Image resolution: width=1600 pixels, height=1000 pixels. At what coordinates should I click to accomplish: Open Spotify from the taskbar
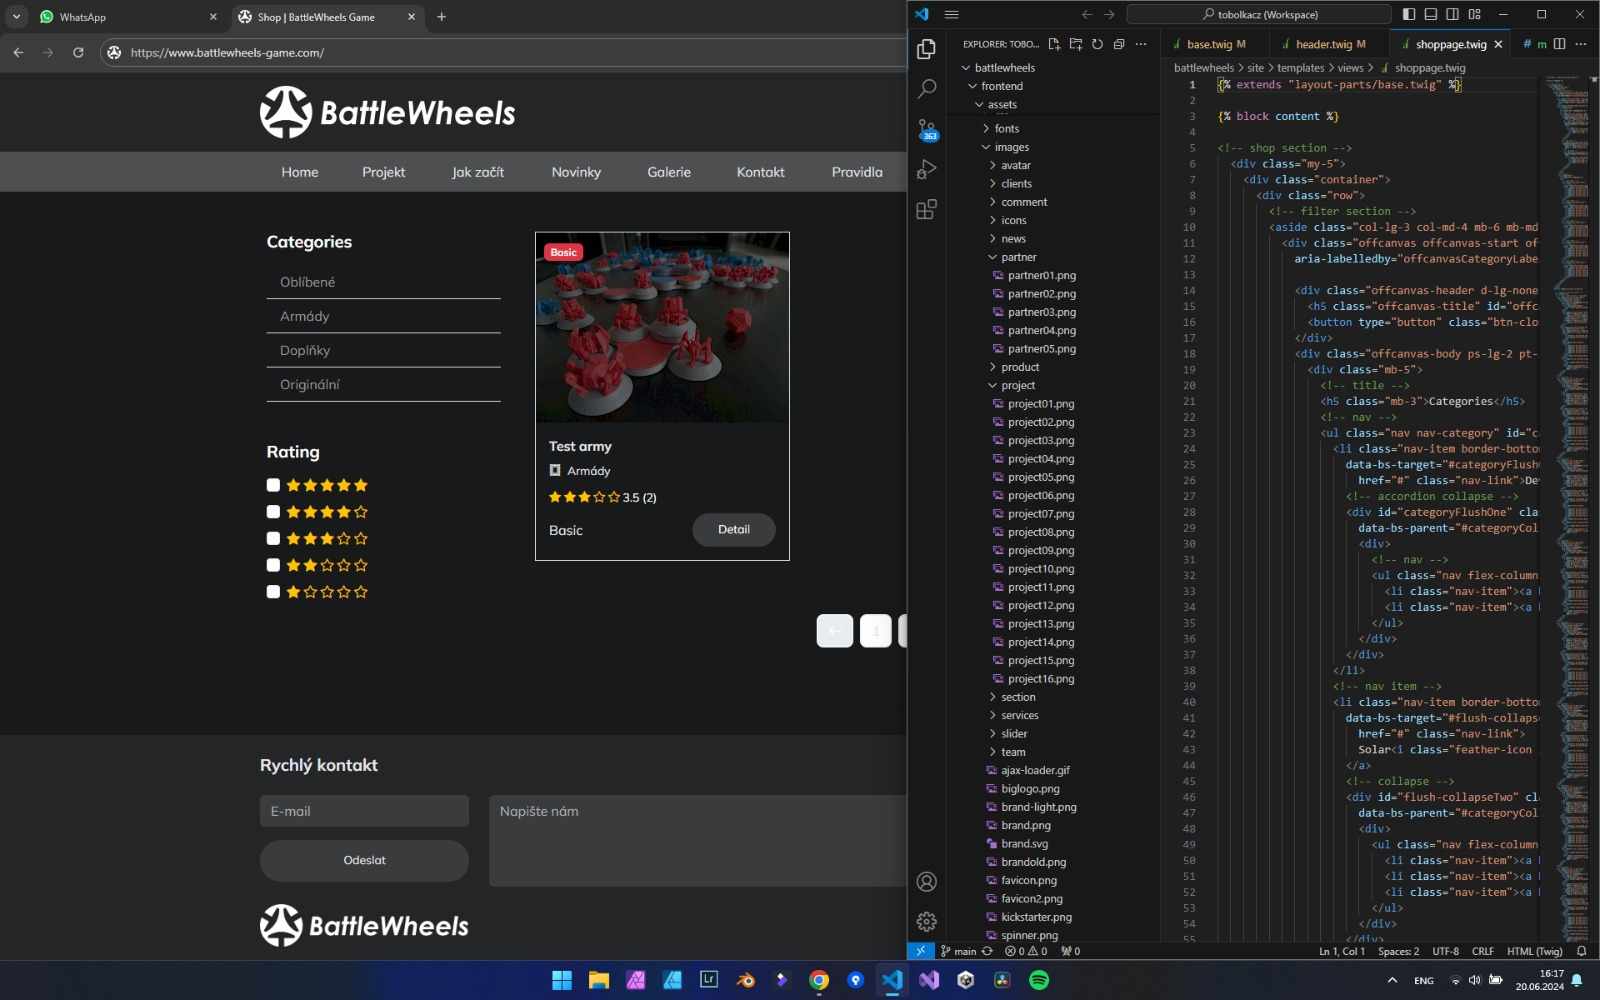tap(1039, 980)
